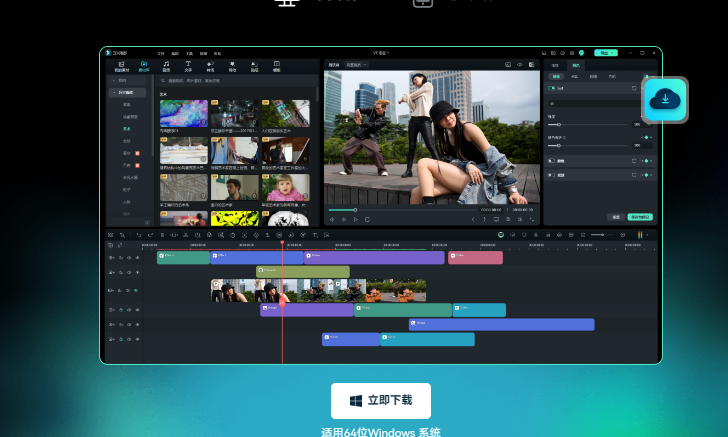Click the teal cloud download icon
The width and height of the screenshot is (728, 437).
click(665, 100)
